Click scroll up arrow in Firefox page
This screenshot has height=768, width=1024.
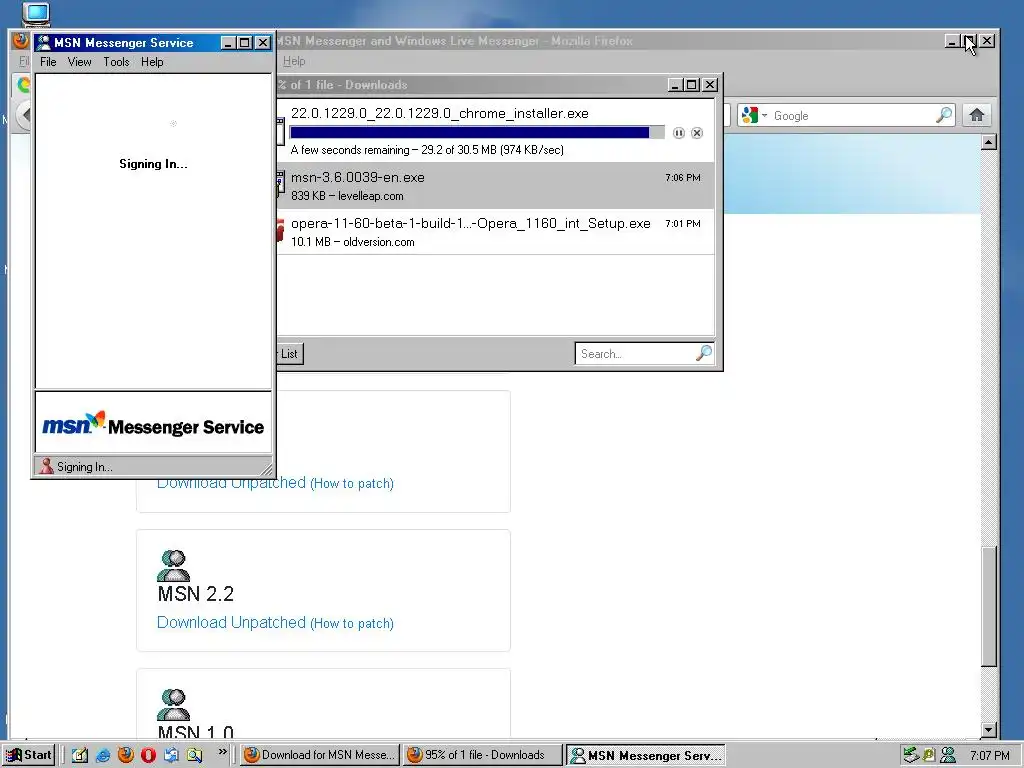989,142
